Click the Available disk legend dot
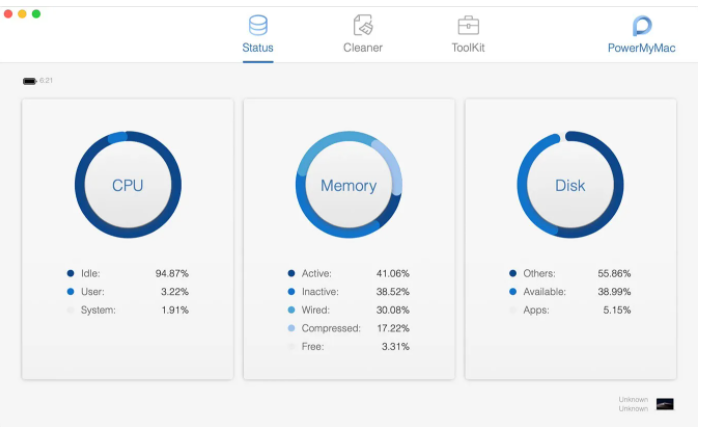 coord(513,291)
